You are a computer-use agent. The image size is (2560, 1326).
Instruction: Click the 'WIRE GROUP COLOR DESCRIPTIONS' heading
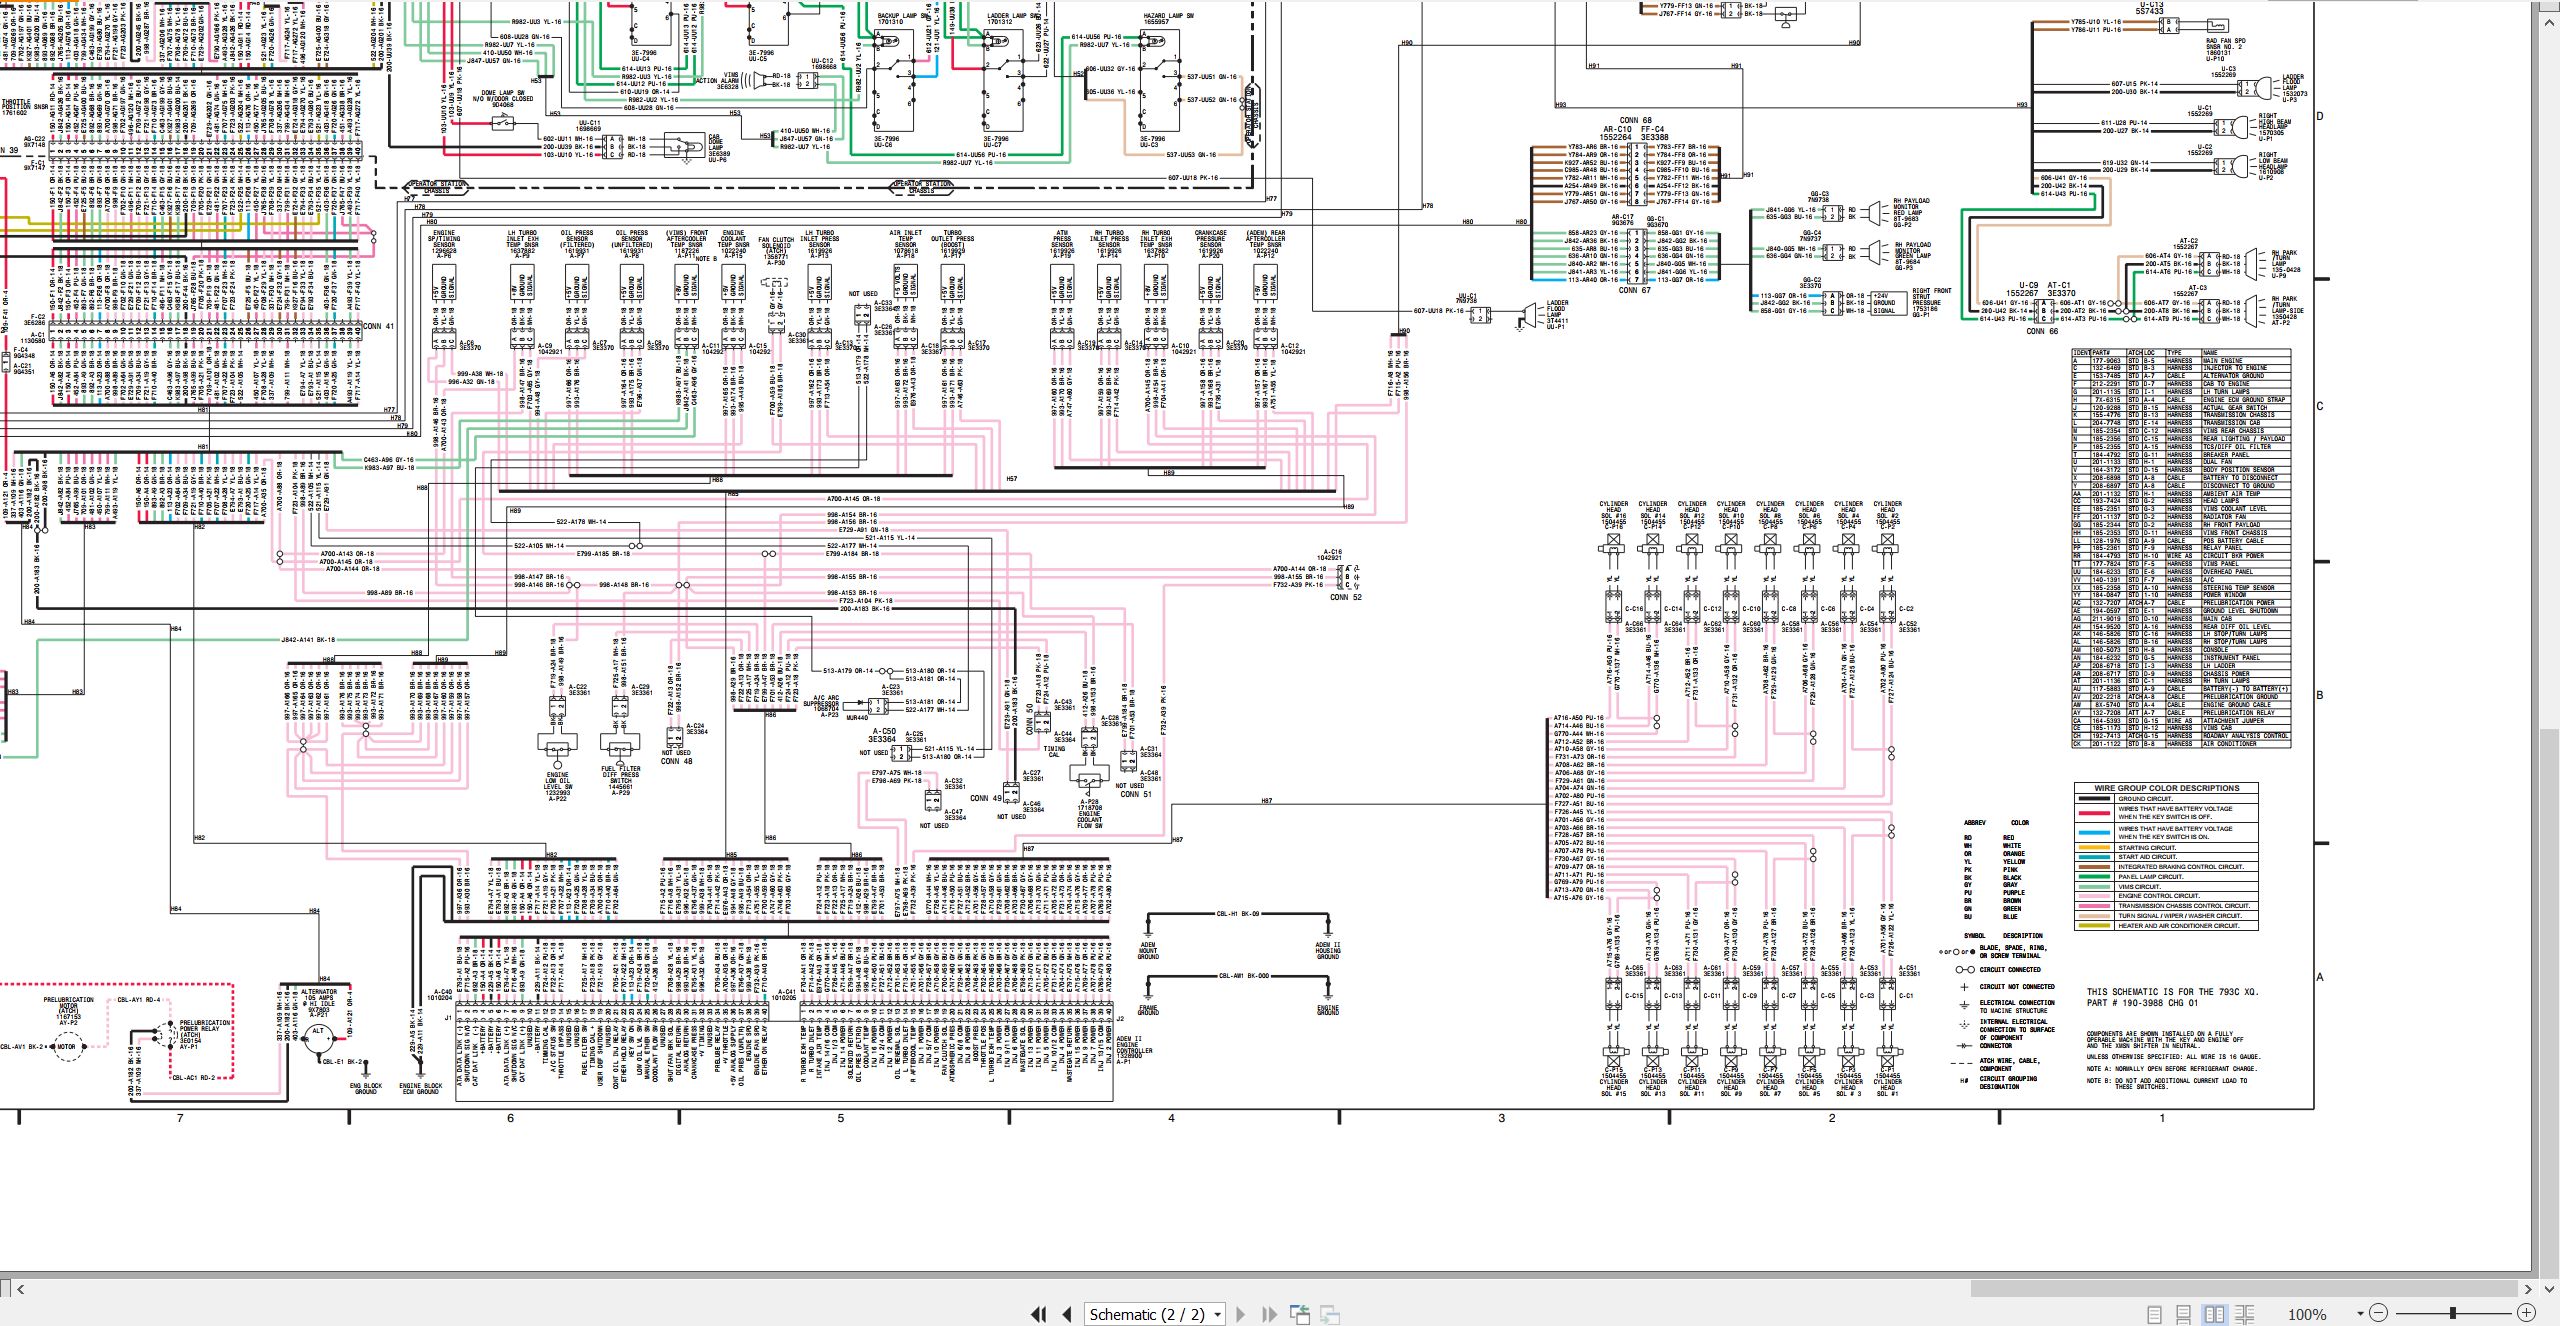click(x=2167, y=788)
